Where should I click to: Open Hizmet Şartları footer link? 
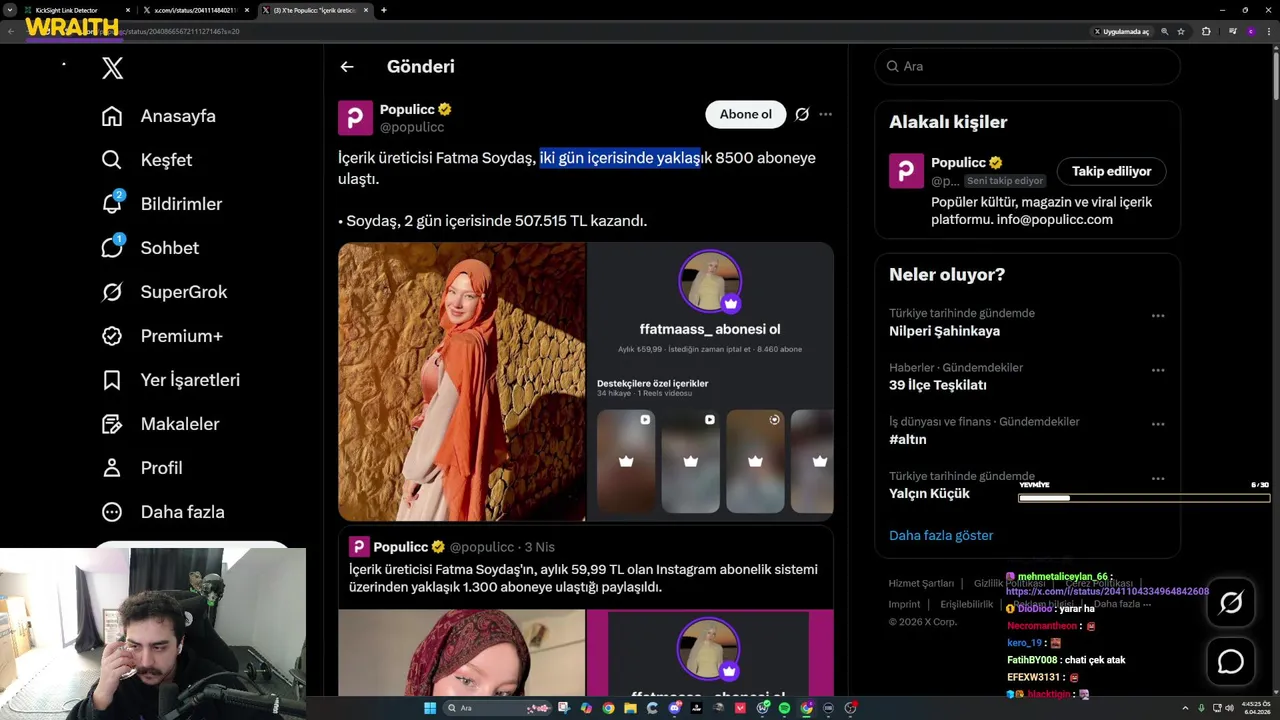[921, 583]
